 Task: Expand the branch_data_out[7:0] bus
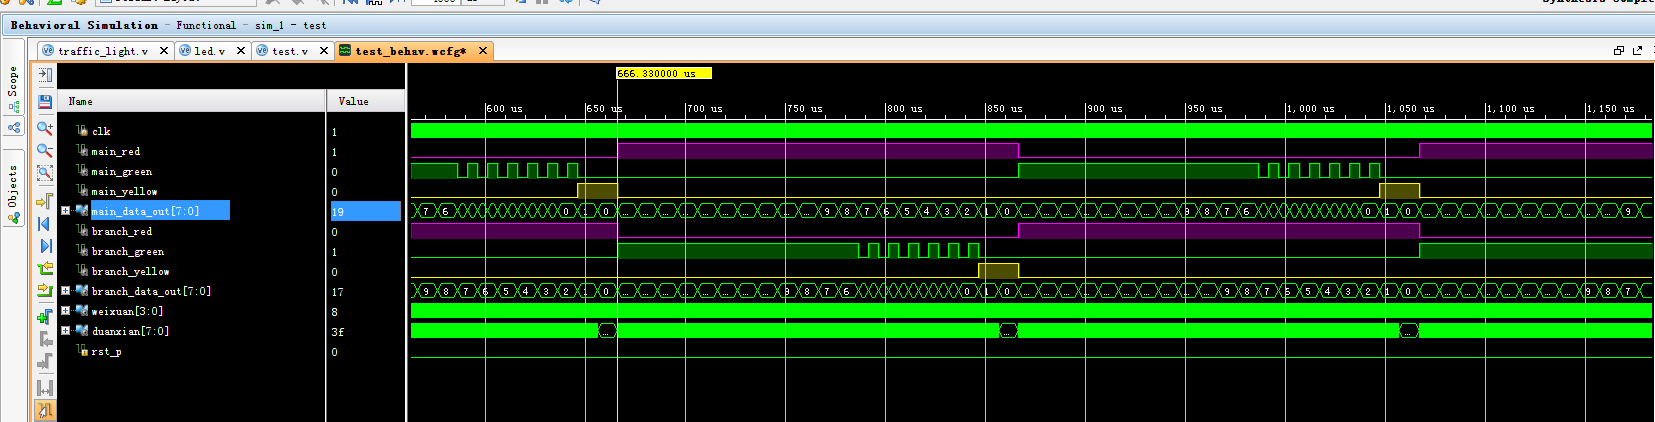pyautogui.click(x=65, y=291)
